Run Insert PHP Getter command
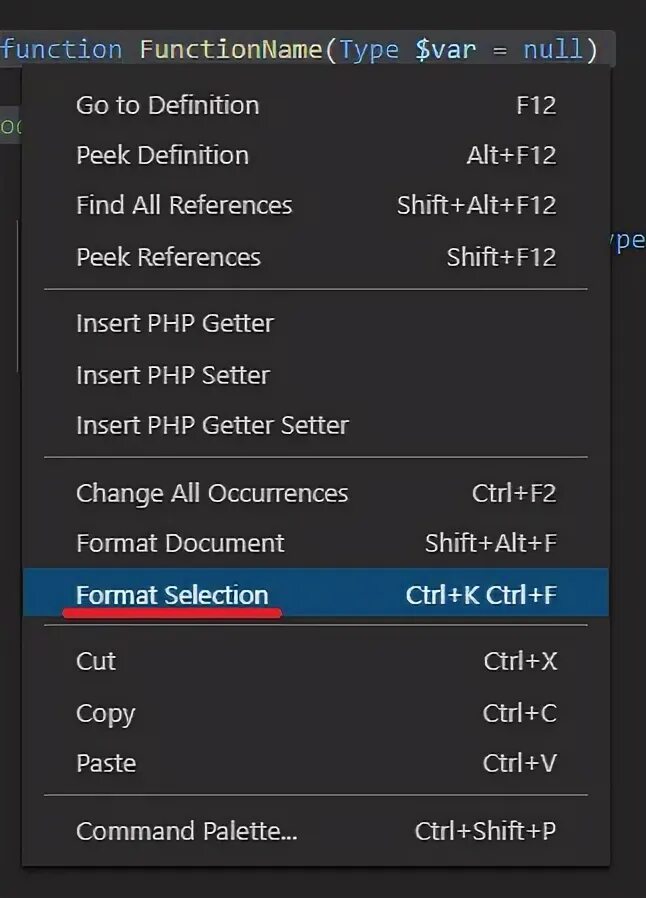Viewport: 646px width, 898px height. pos(175,323)
